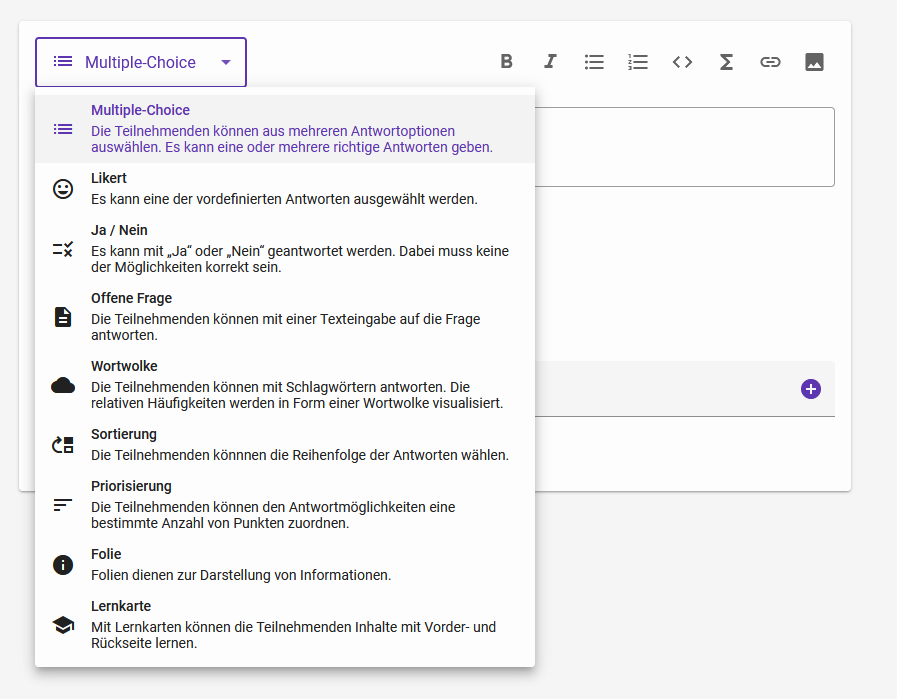Choose the Likert question type
Image resolution: width=897 pixels, height=699 pixels.
pyautogui.click(x=285, y=189)
